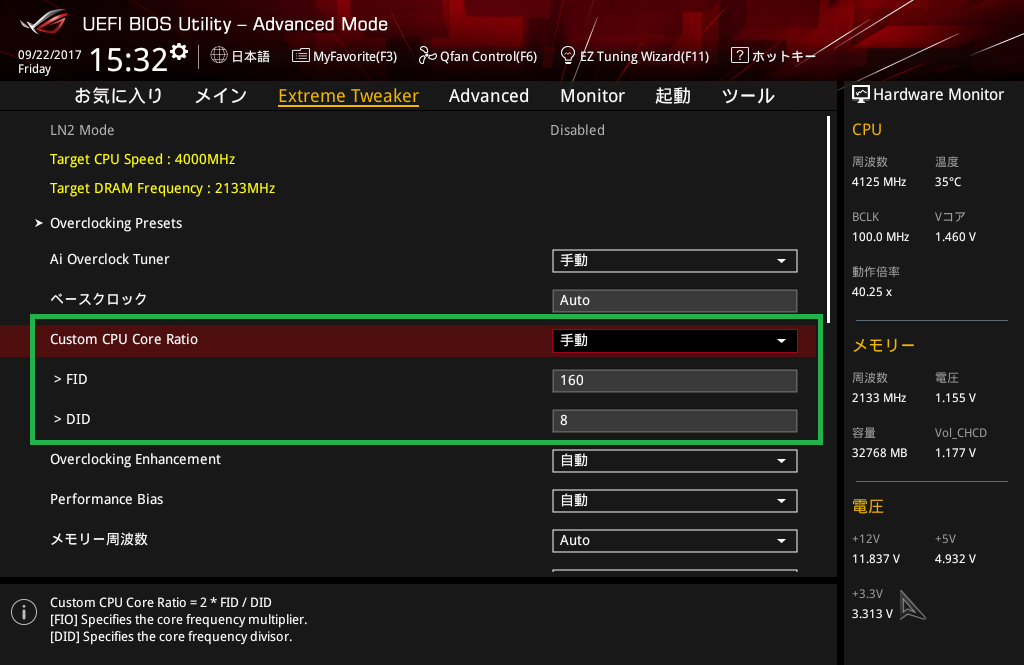Click the language globe icon

(x=219, y=56)
